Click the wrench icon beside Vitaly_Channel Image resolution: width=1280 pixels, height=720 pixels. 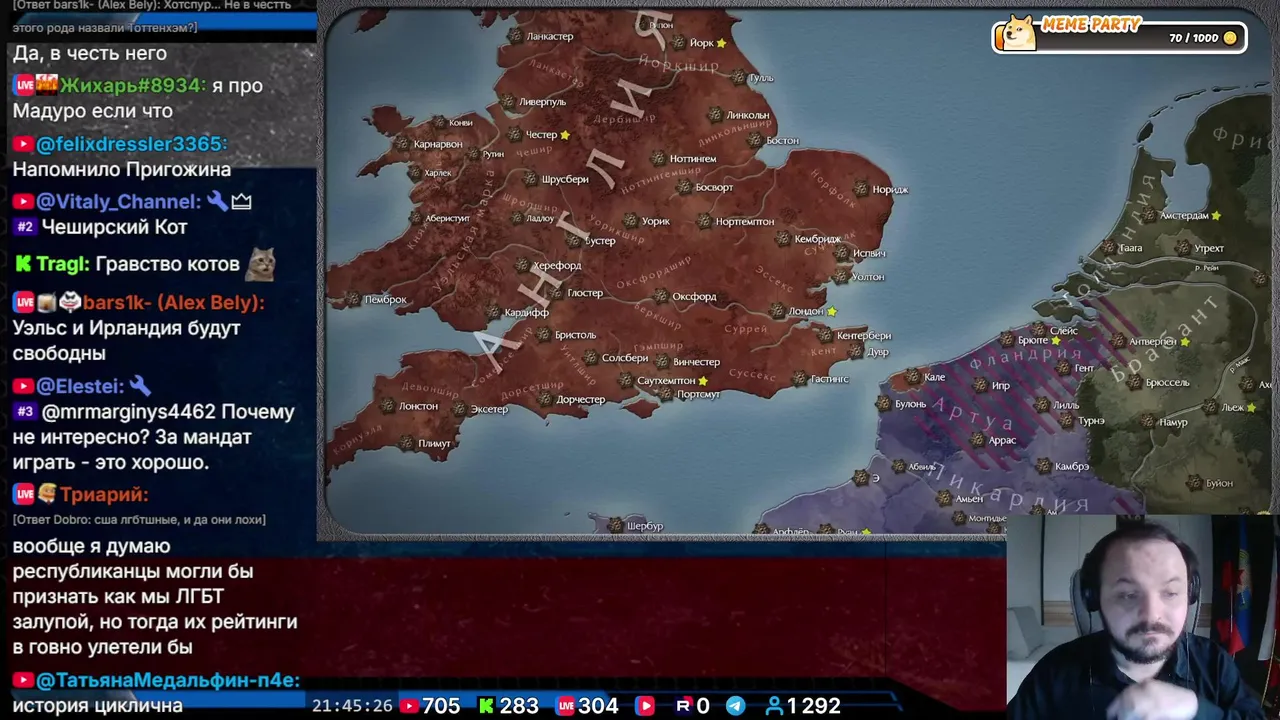click(217, 201)
